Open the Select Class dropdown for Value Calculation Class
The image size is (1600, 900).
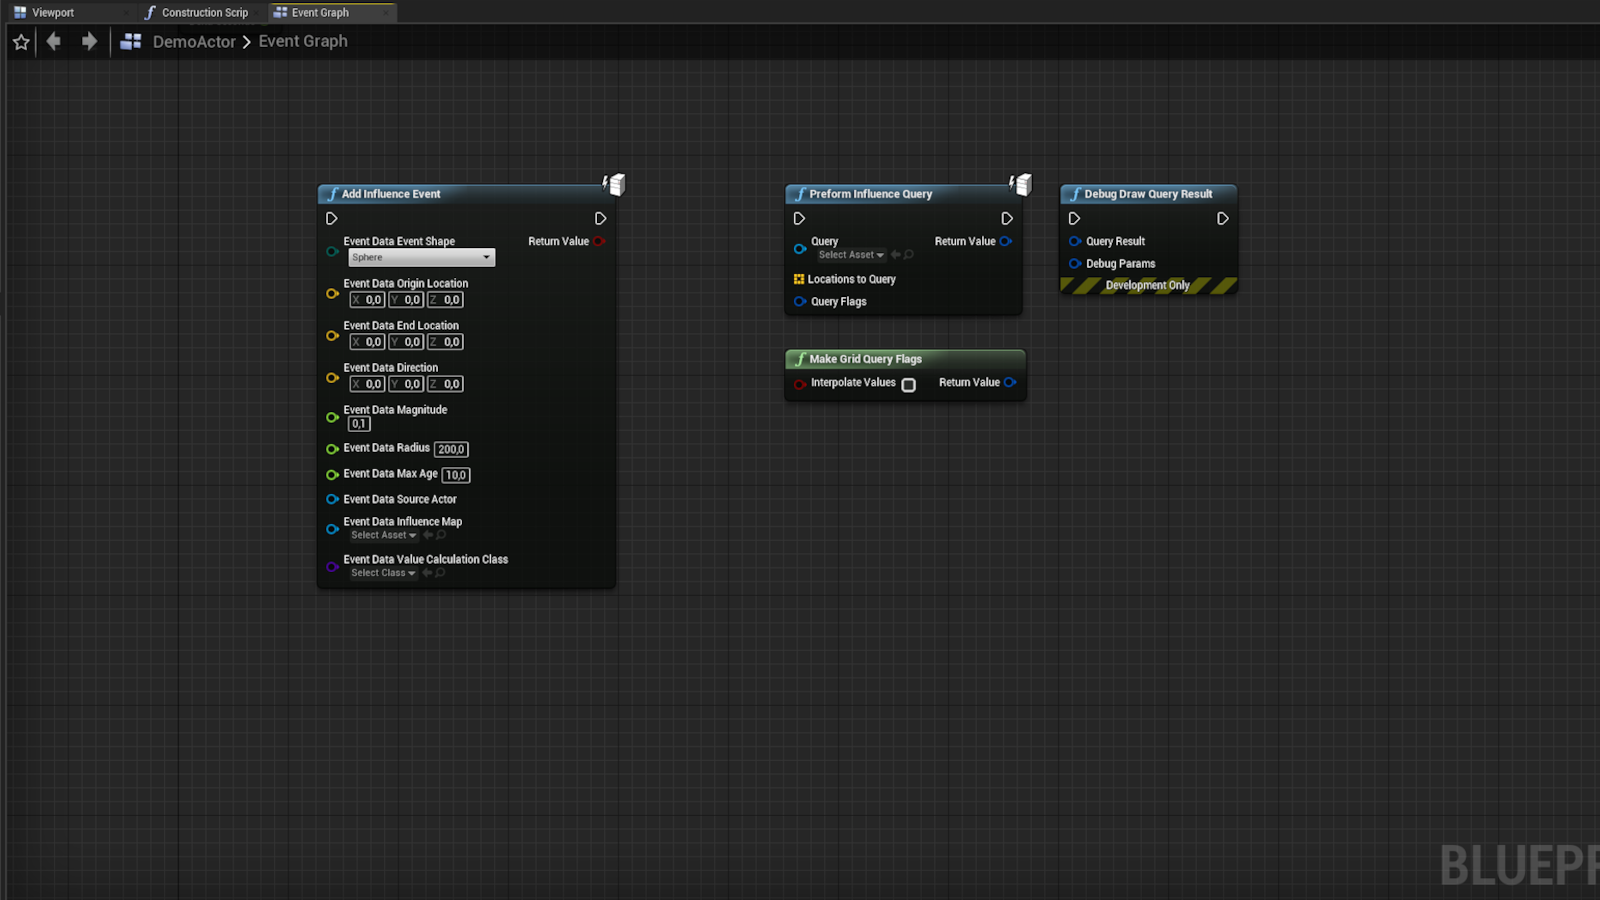click(x=381, y=572)
